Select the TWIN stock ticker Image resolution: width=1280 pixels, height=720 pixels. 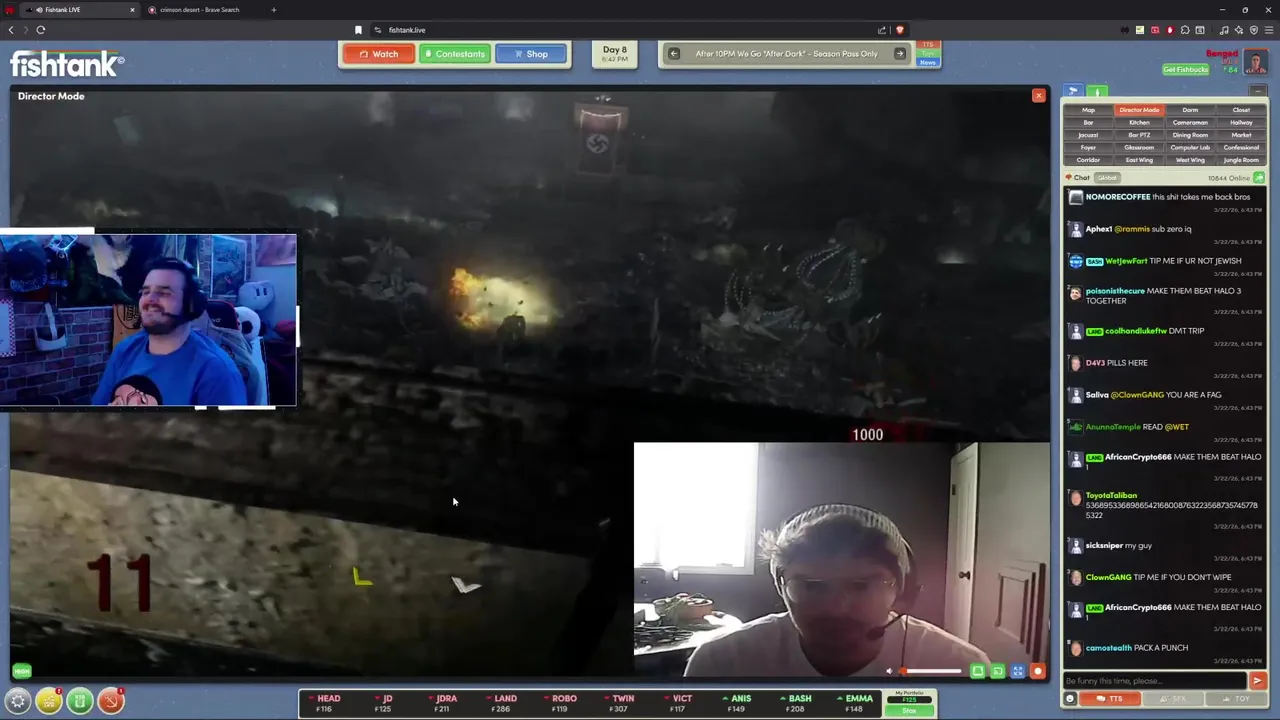618,703
